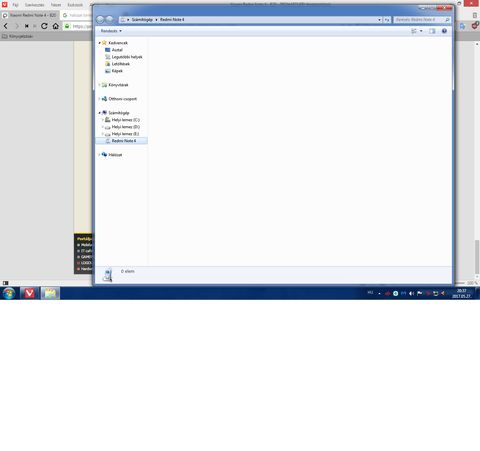Toggle the preview pane icon
Image resolution: width=480 pixels, height=451 pixels.
432,31
